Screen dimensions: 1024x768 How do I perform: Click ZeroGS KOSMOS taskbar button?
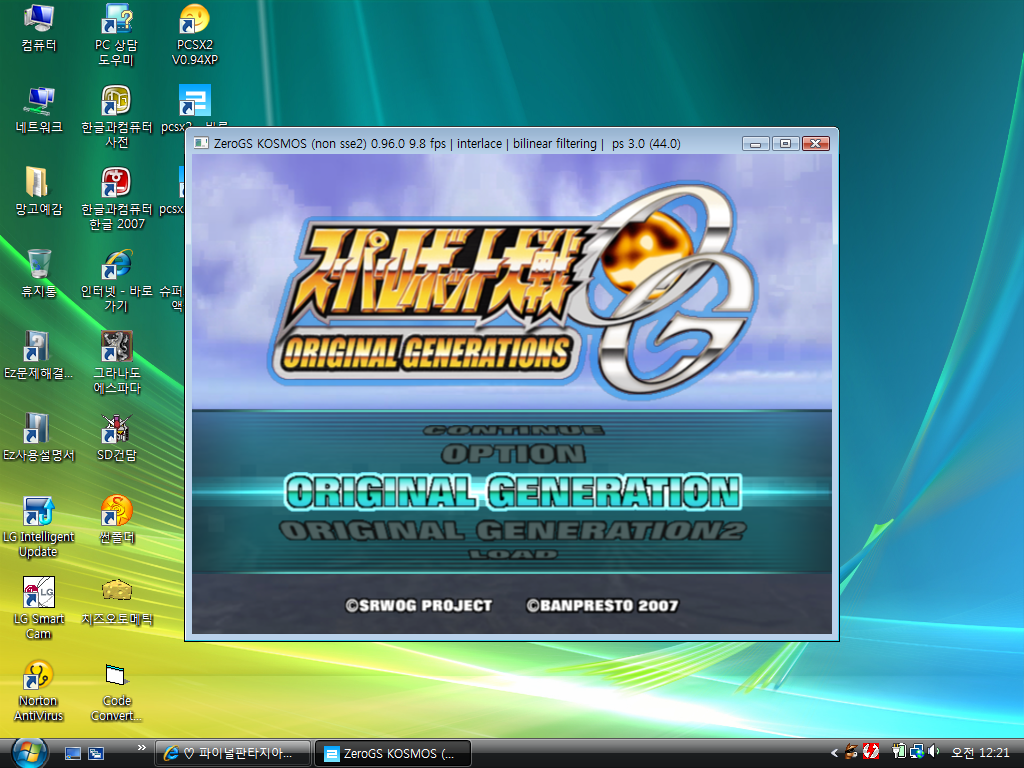pyautogui.click(x=392, y=754)
